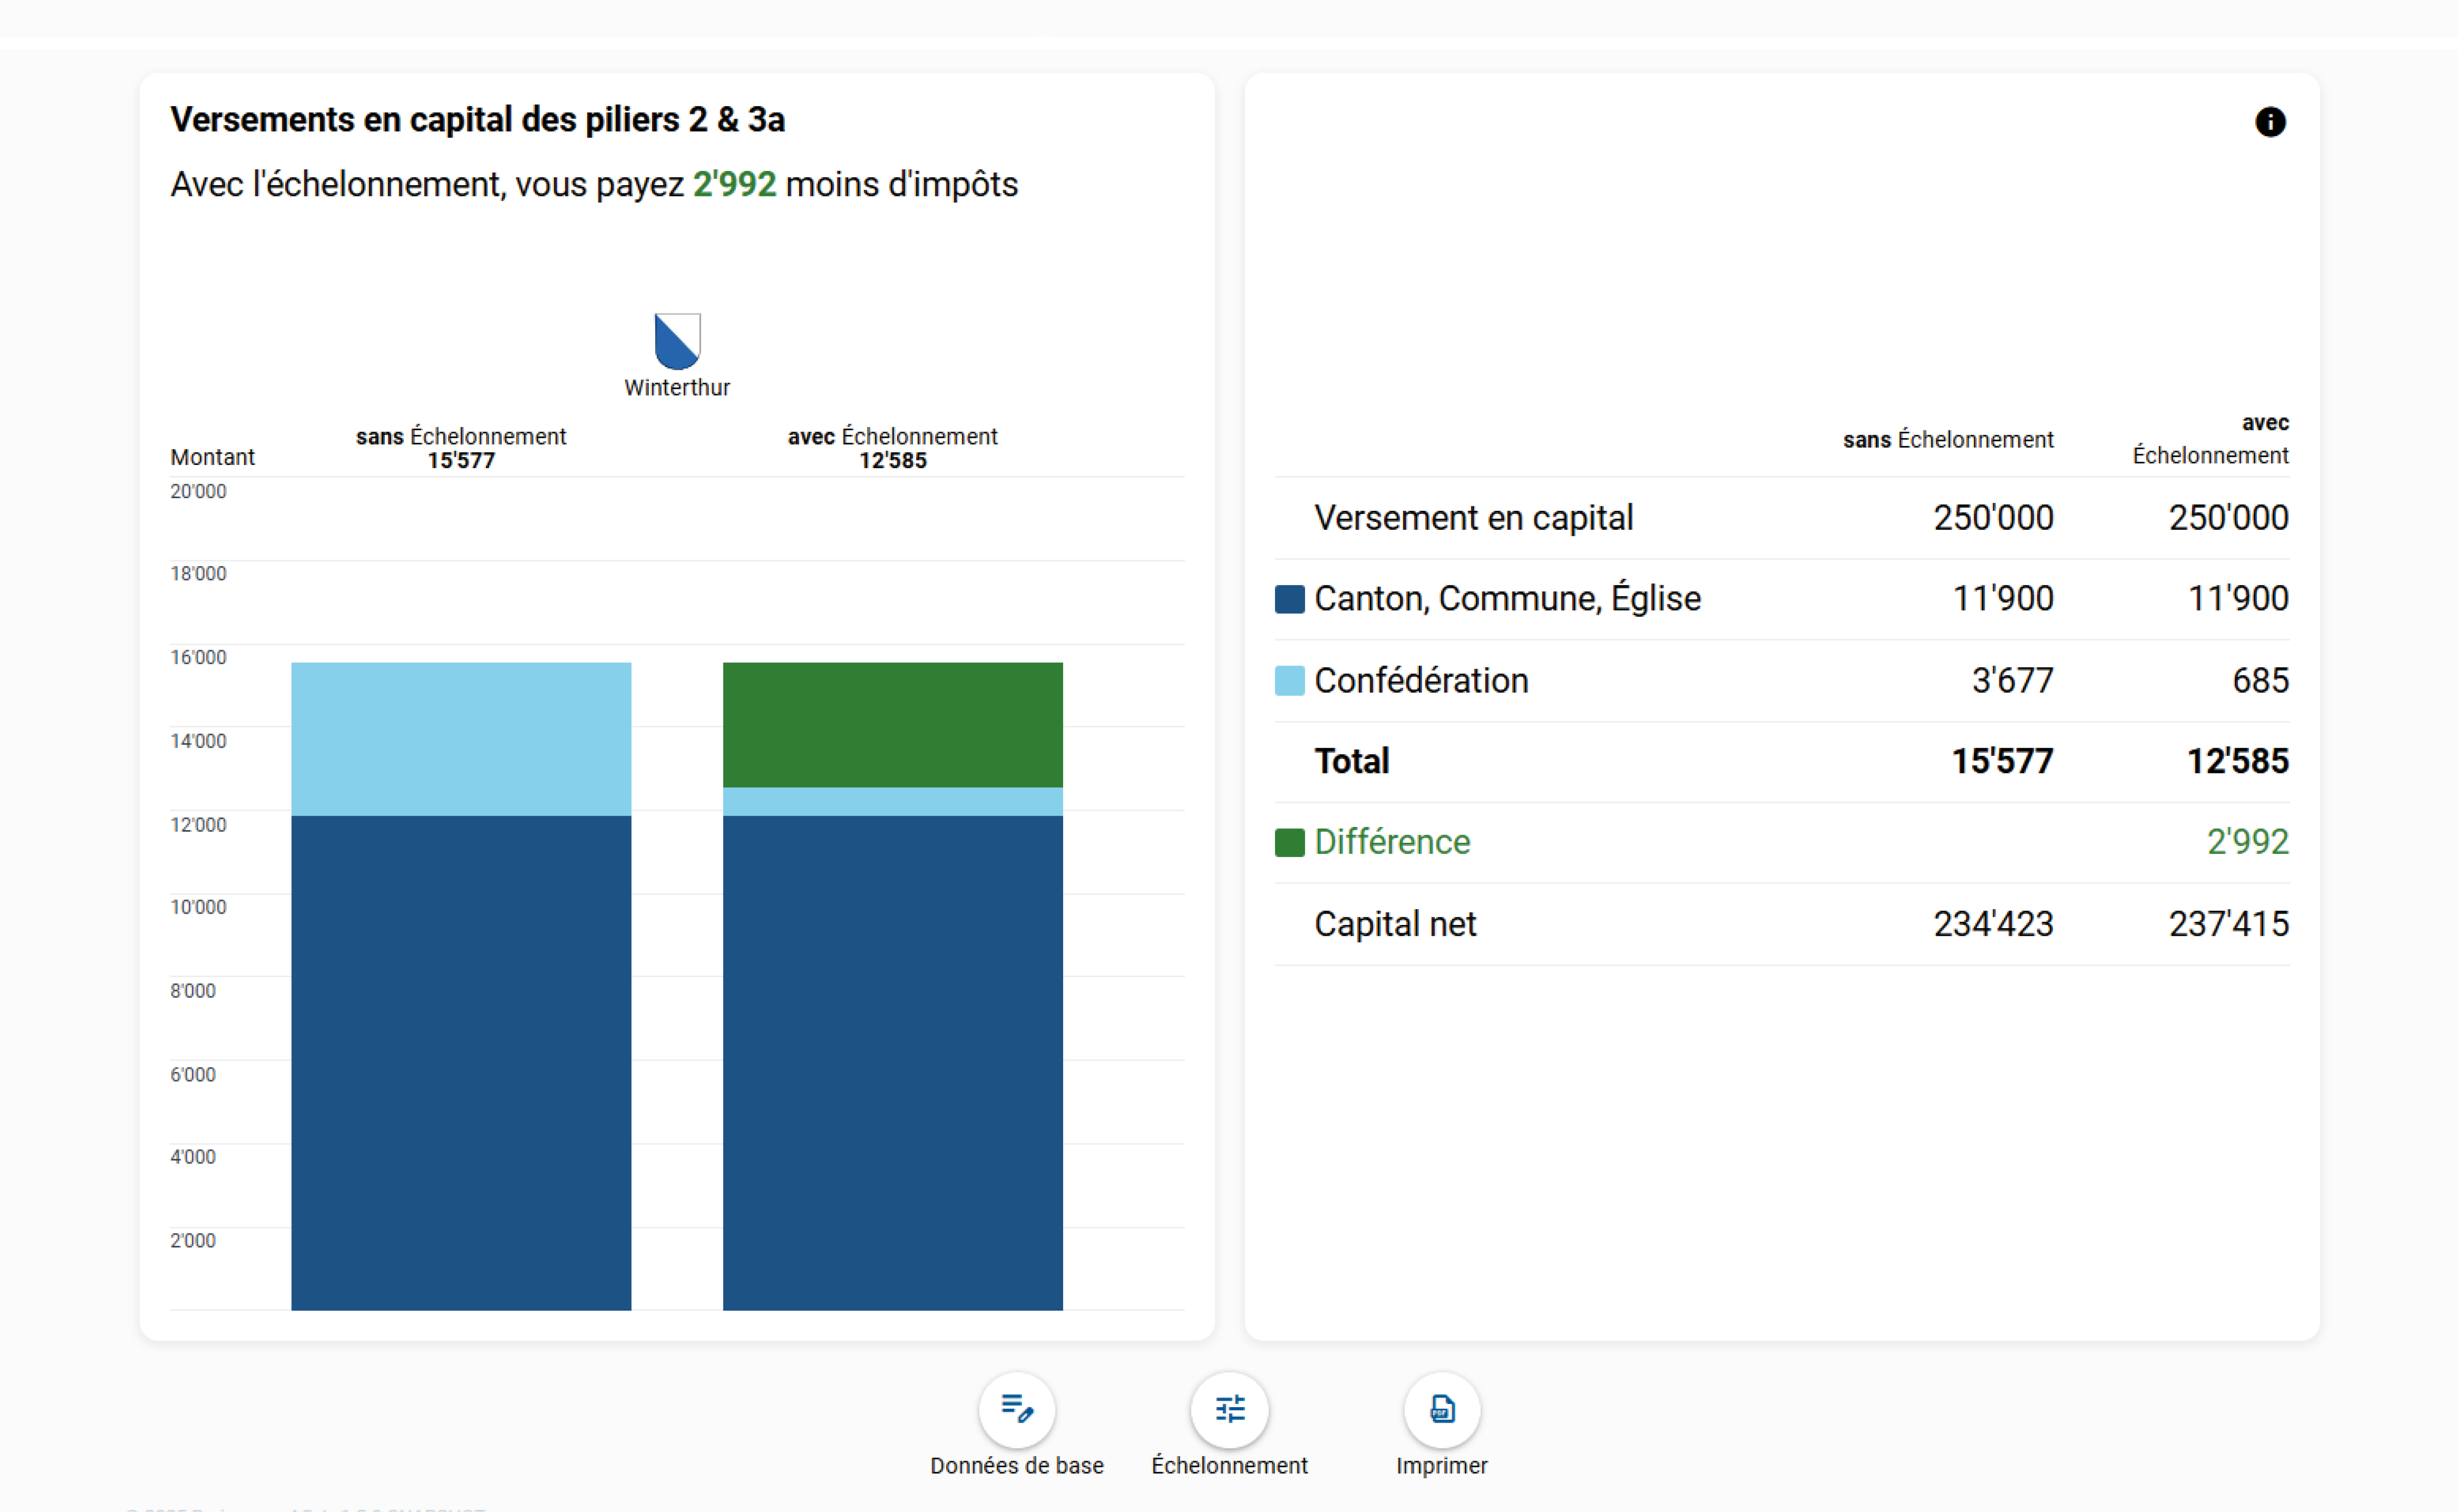The image size is (2458, 1512).
Task: Click the Versement en capital row label
Action: click(x=1473, y=518)
